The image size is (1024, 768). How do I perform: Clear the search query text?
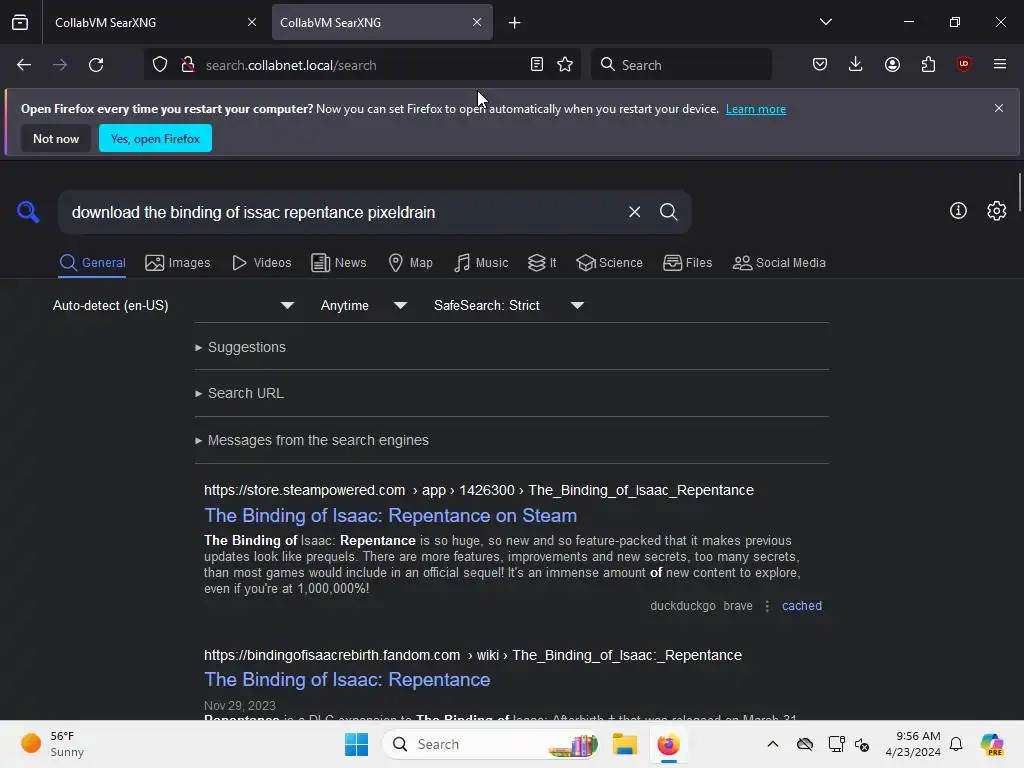click(x=634, y=212)
